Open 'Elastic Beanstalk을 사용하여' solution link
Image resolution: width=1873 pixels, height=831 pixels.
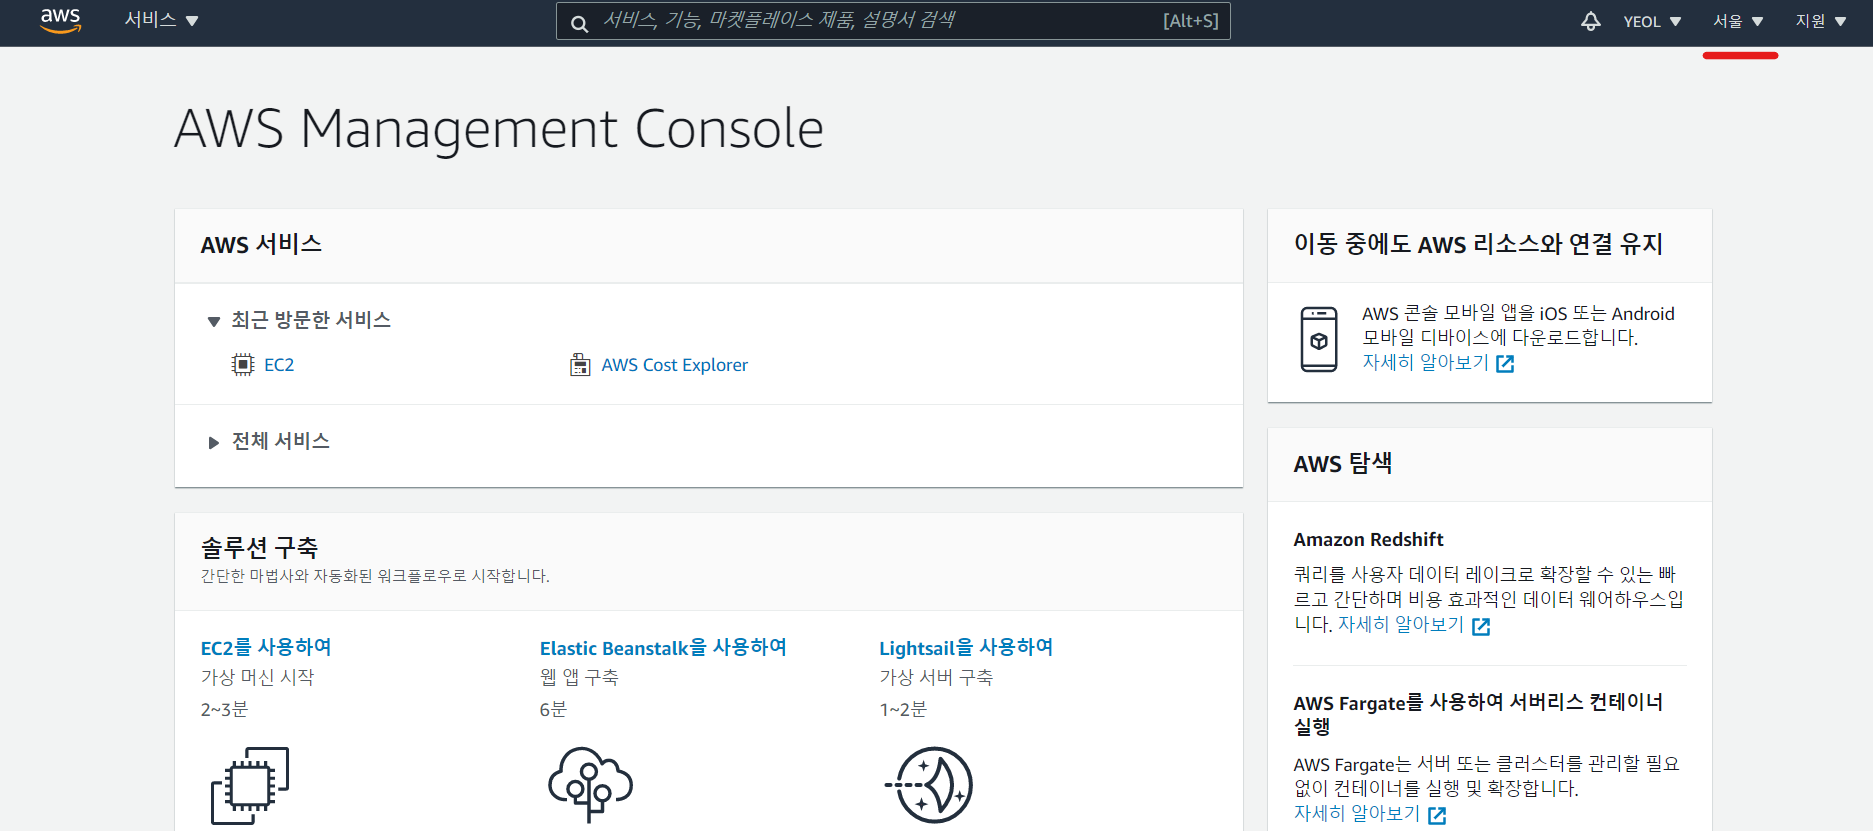[x=663, y=647]
